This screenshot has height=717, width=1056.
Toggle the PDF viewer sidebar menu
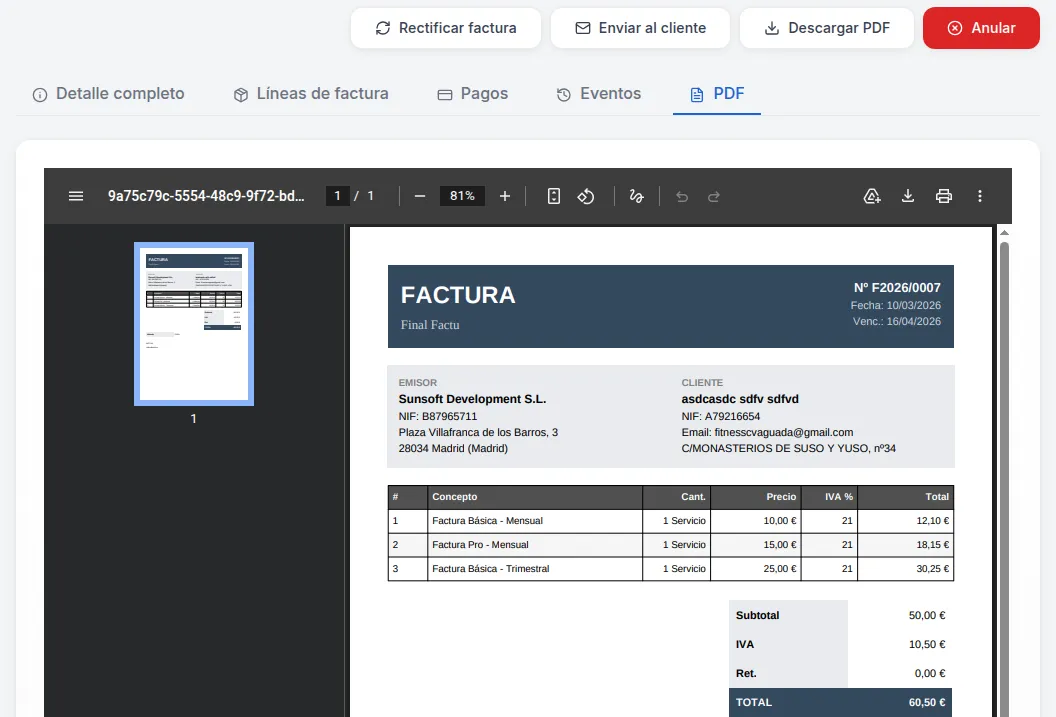[76, 196]
